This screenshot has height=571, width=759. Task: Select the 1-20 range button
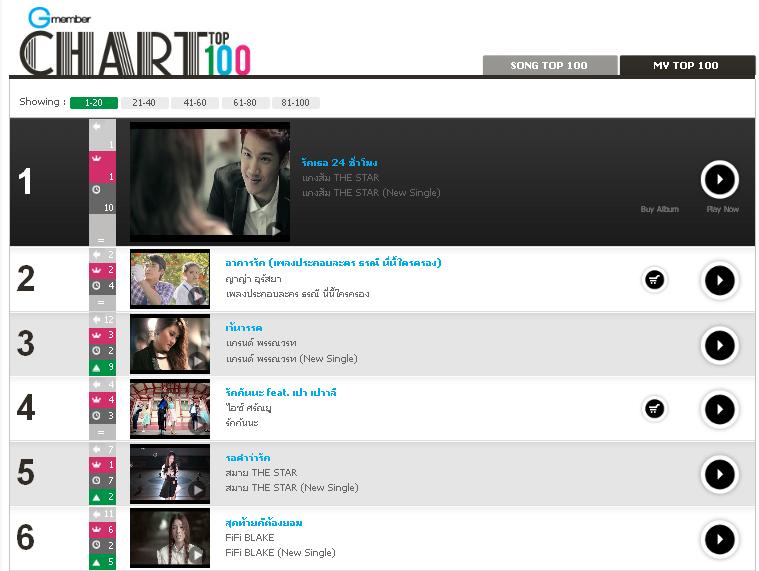94,103
